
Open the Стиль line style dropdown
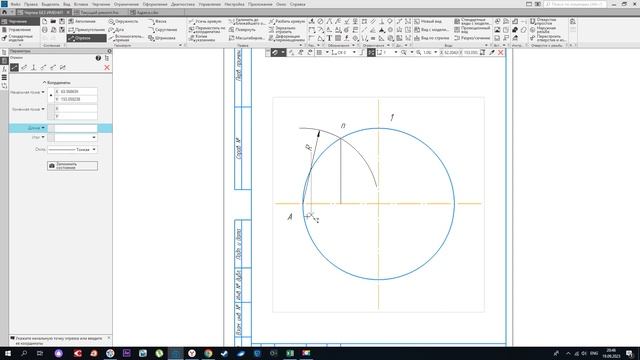[x=94, y=150]
